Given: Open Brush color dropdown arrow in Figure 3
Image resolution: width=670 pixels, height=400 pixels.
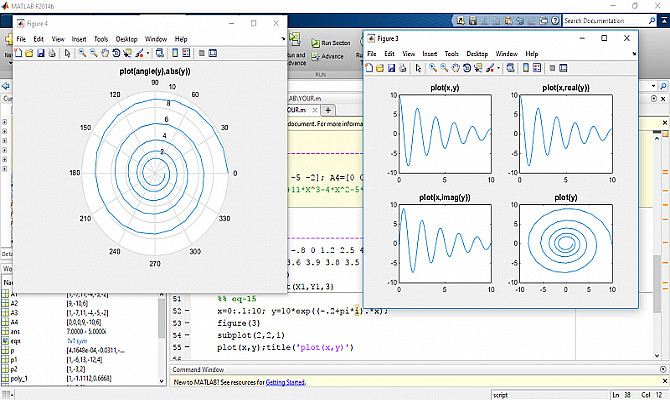Looking at the screenshot, I should tap(499, 68).
